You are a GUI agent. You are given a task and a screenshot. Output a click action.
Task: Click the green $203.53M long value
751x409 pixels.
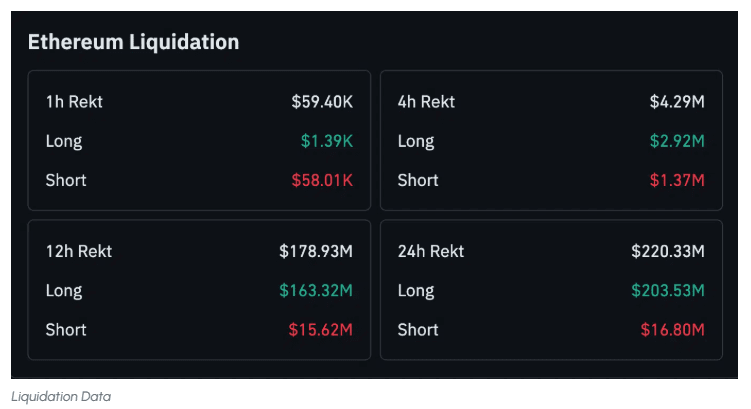point(668,291)
